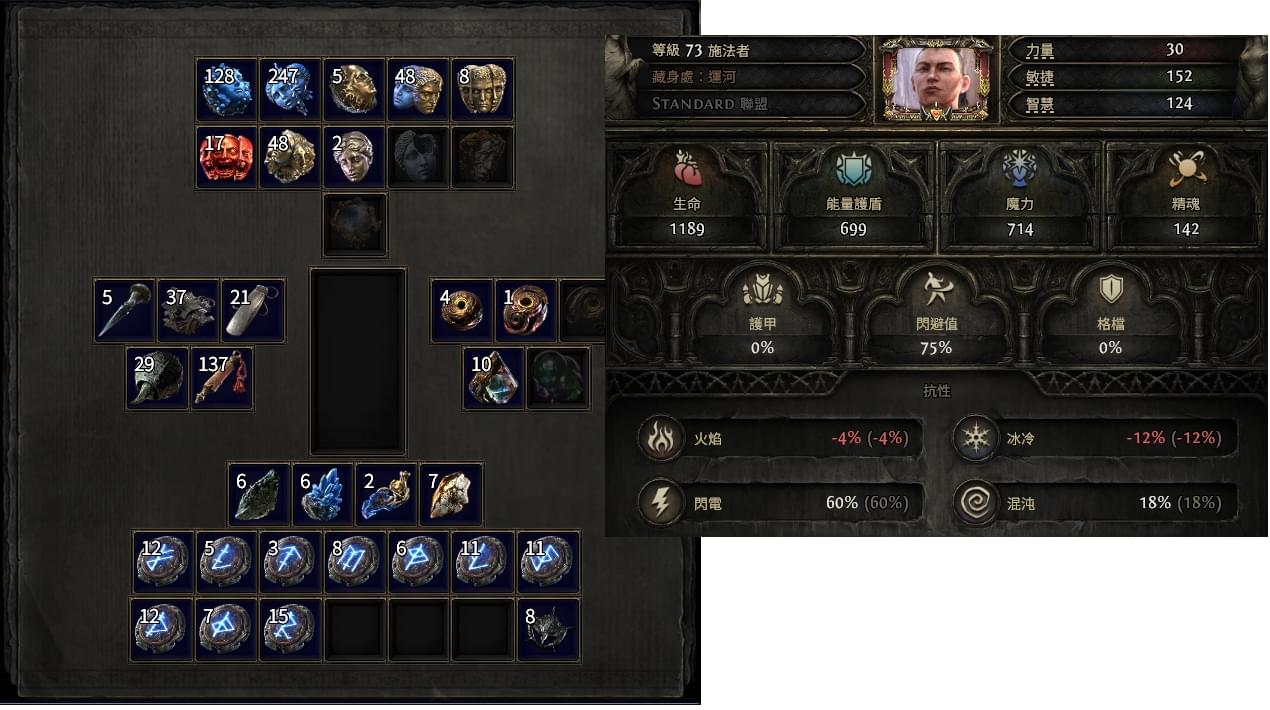Select the item stack showing 37
1270x710 pixels.
coord(189,310)
